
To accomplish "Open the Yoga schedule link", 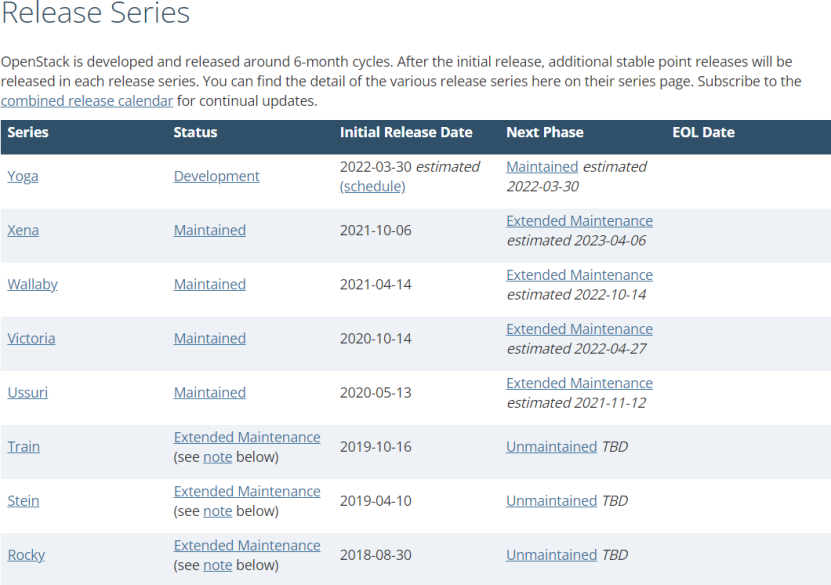I will click(x=372, y=186).
